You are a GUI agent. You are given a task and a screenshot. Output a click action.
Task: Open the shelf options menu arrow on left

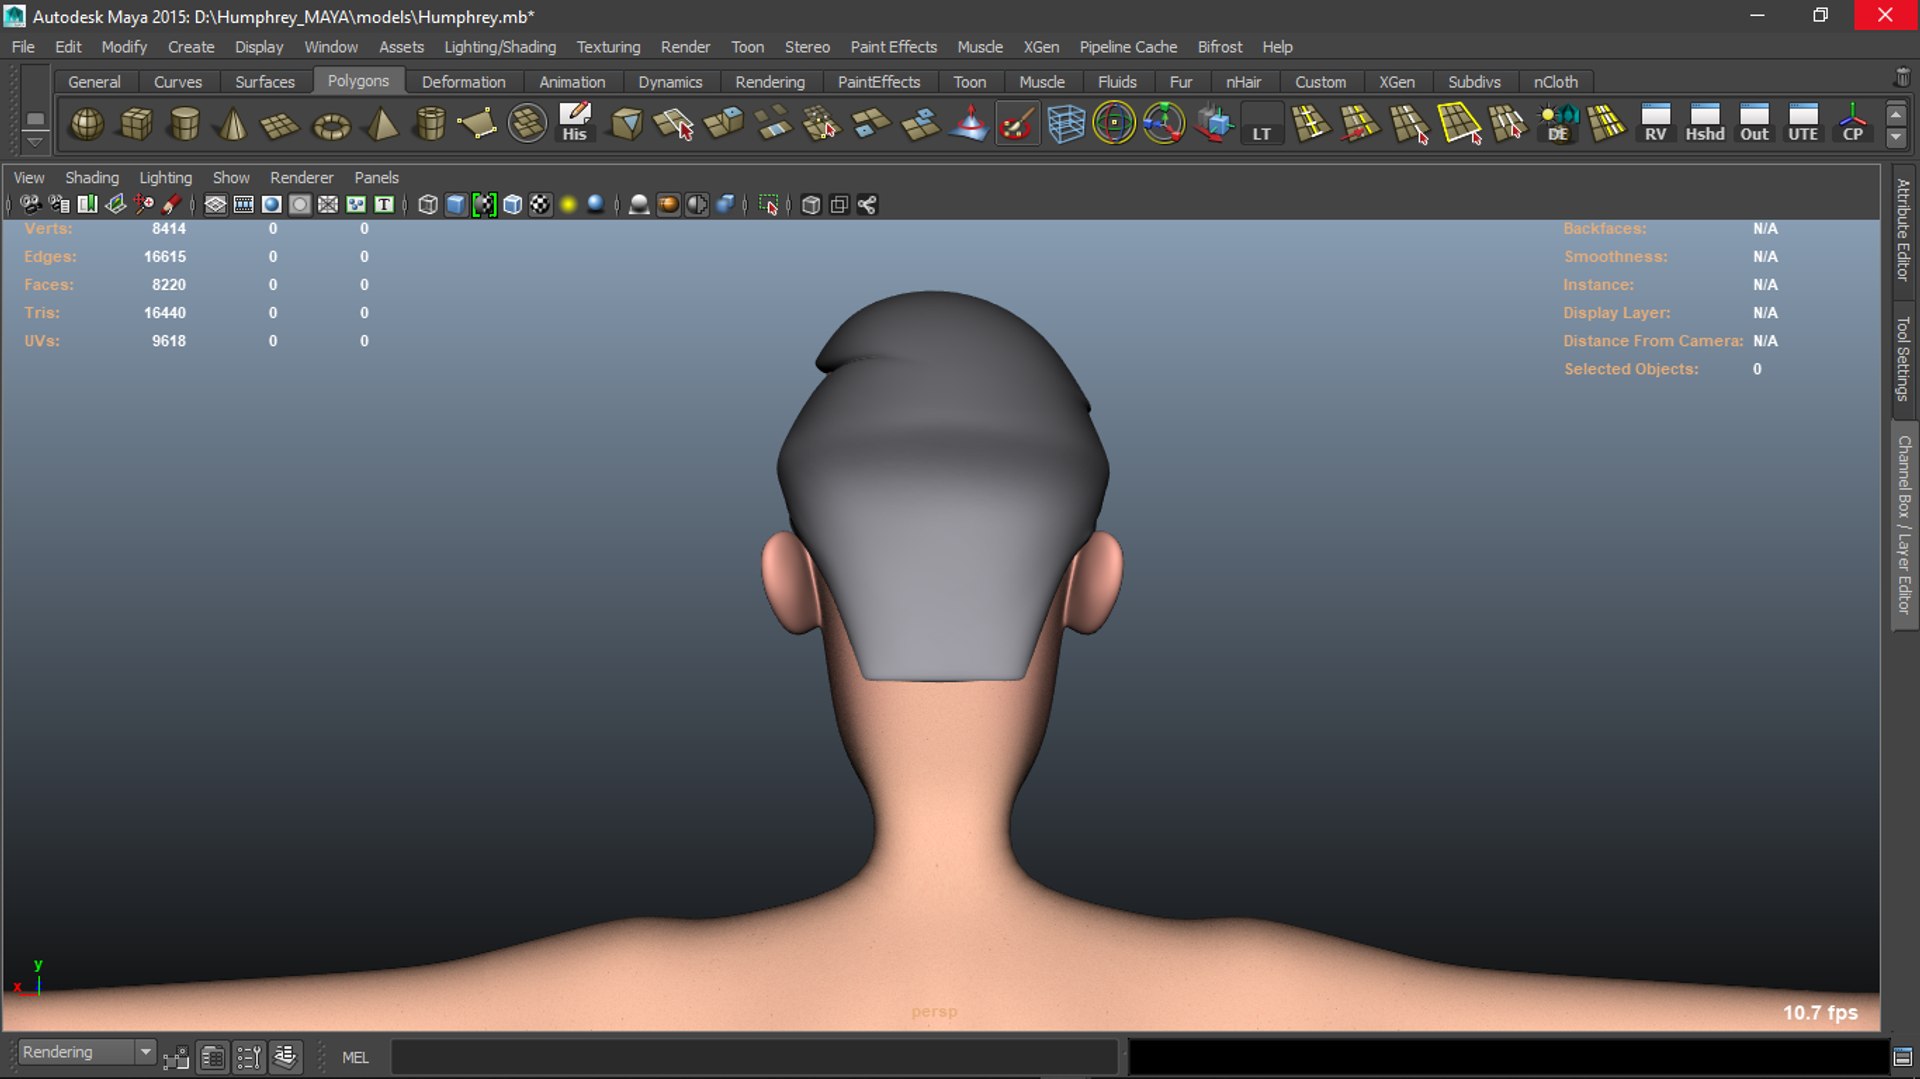pos(35,142)
